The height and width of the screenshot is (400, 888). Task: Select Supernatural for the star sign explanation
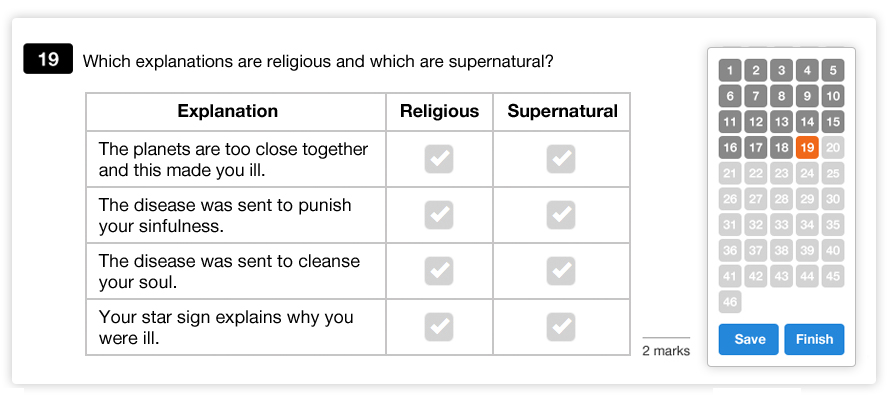tap(561, 327)
